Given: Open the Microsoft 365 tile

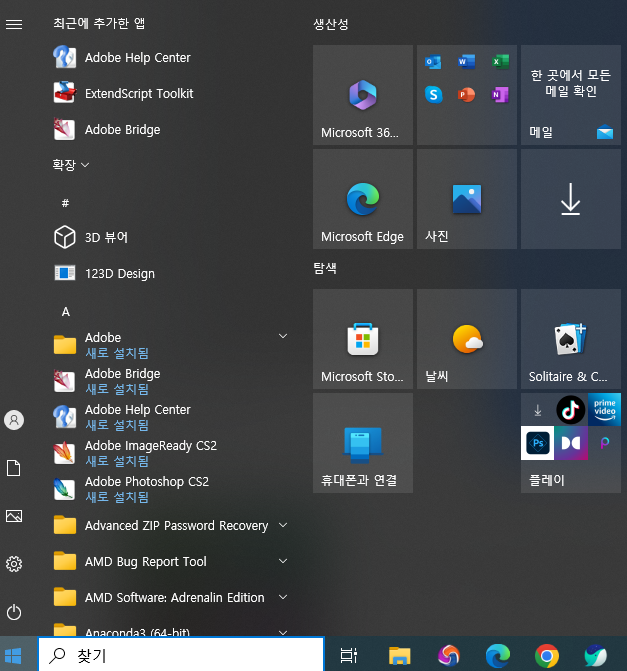Looking at the screenshot, I should [363, 95].
